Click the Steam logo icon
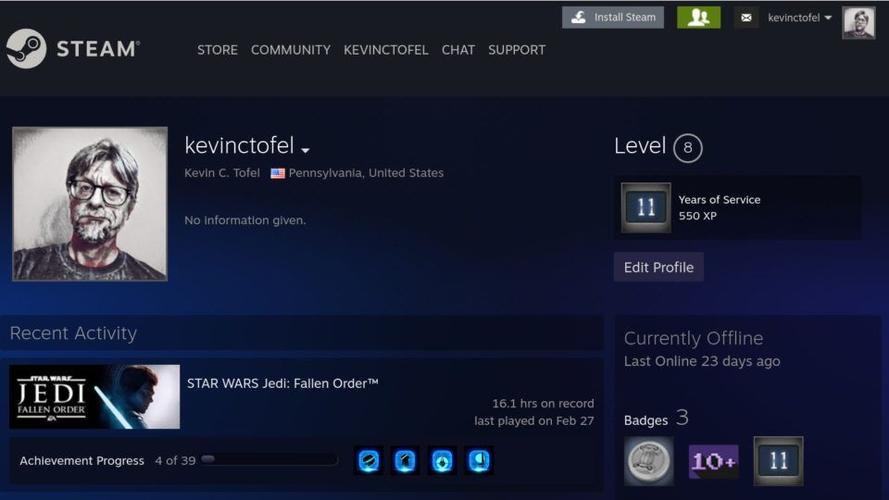The height and width of the screenshot is (500, 889). [26, 49]
